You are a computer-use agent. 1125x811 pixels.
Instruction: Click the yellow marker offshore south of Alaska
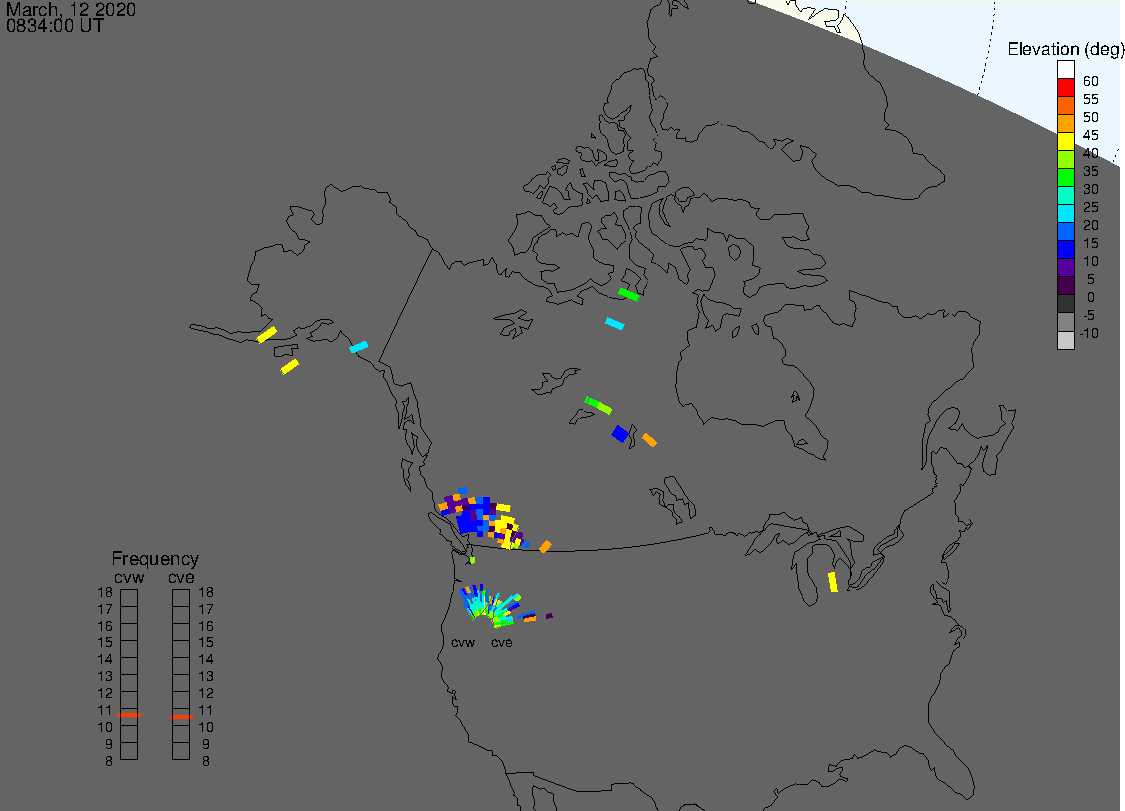pos(290,367)
